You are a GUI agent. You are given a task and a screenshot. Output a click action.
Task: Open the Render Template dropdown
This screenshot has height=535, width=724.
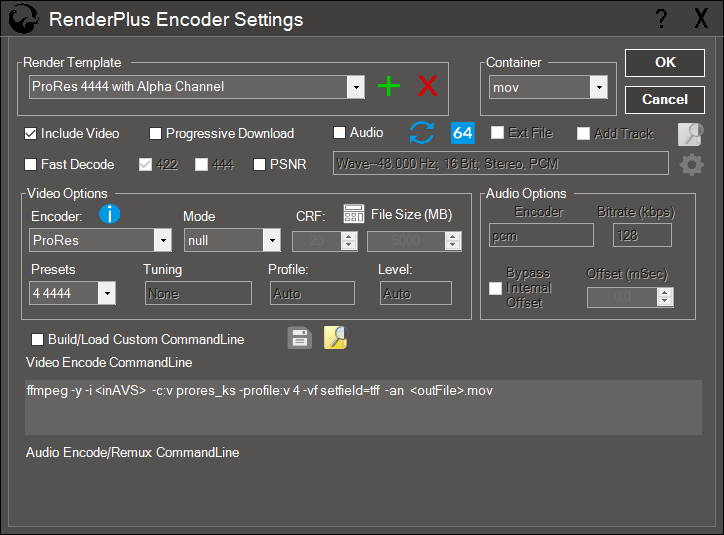(355, 87)
